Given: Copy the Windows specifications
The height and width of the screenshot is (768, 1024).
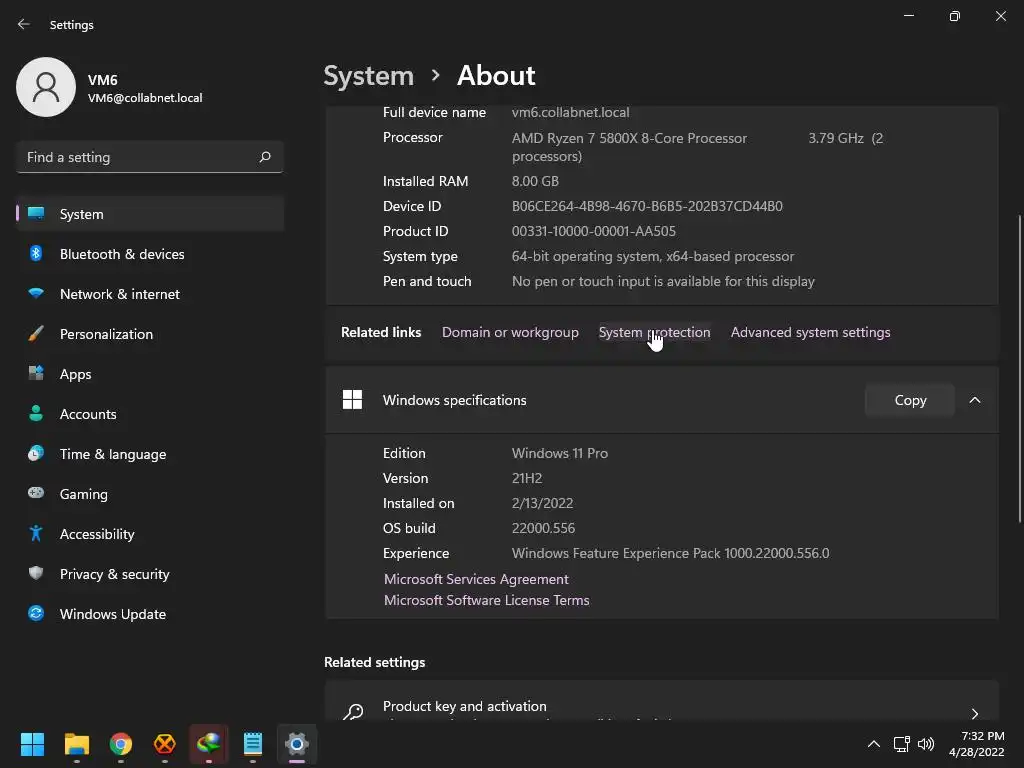Looking at the screenshot, I should (910, 400).
